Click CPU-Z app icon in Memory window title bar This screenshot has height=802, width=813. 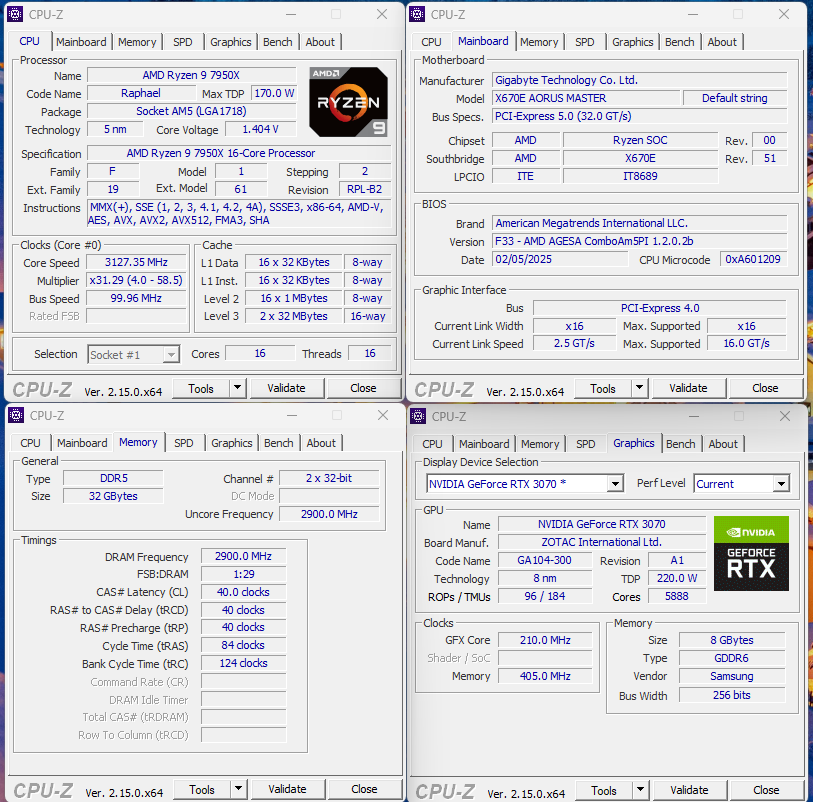(x=15, y=415)
